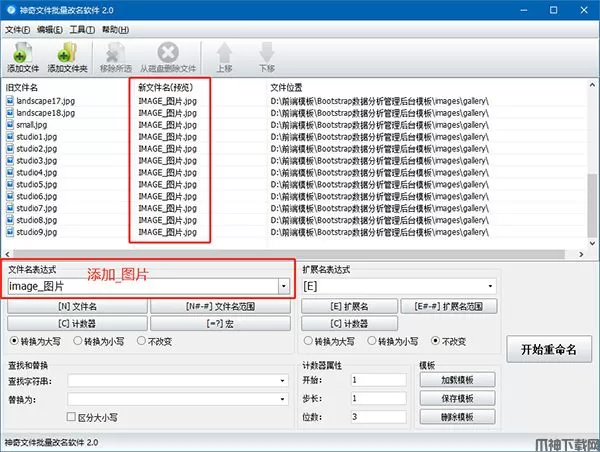Click the [E] 扩展名 button
600x452 pixels.
tap(349, 307)
